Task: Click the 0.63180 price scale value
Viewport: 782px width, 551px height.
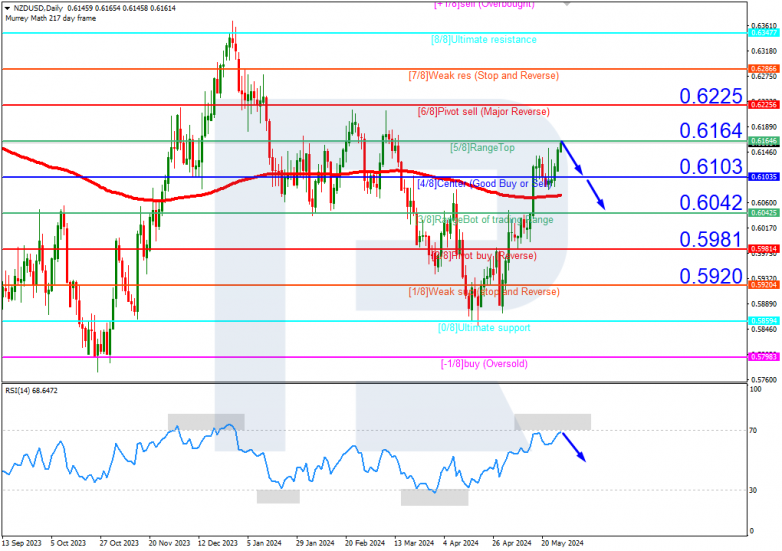Action: coord(764,51)
